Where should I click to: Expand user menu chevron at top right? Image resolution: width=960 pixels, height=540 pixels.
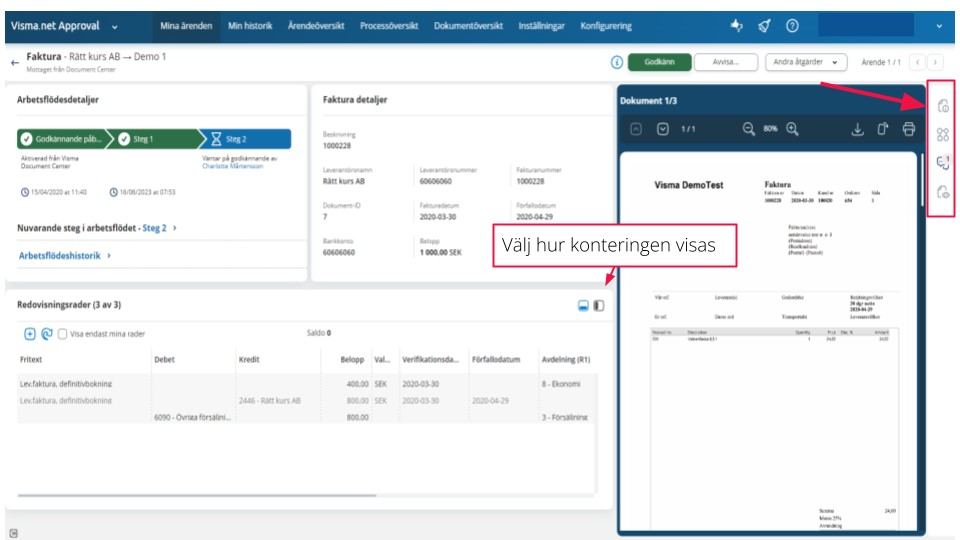(939, 26)
